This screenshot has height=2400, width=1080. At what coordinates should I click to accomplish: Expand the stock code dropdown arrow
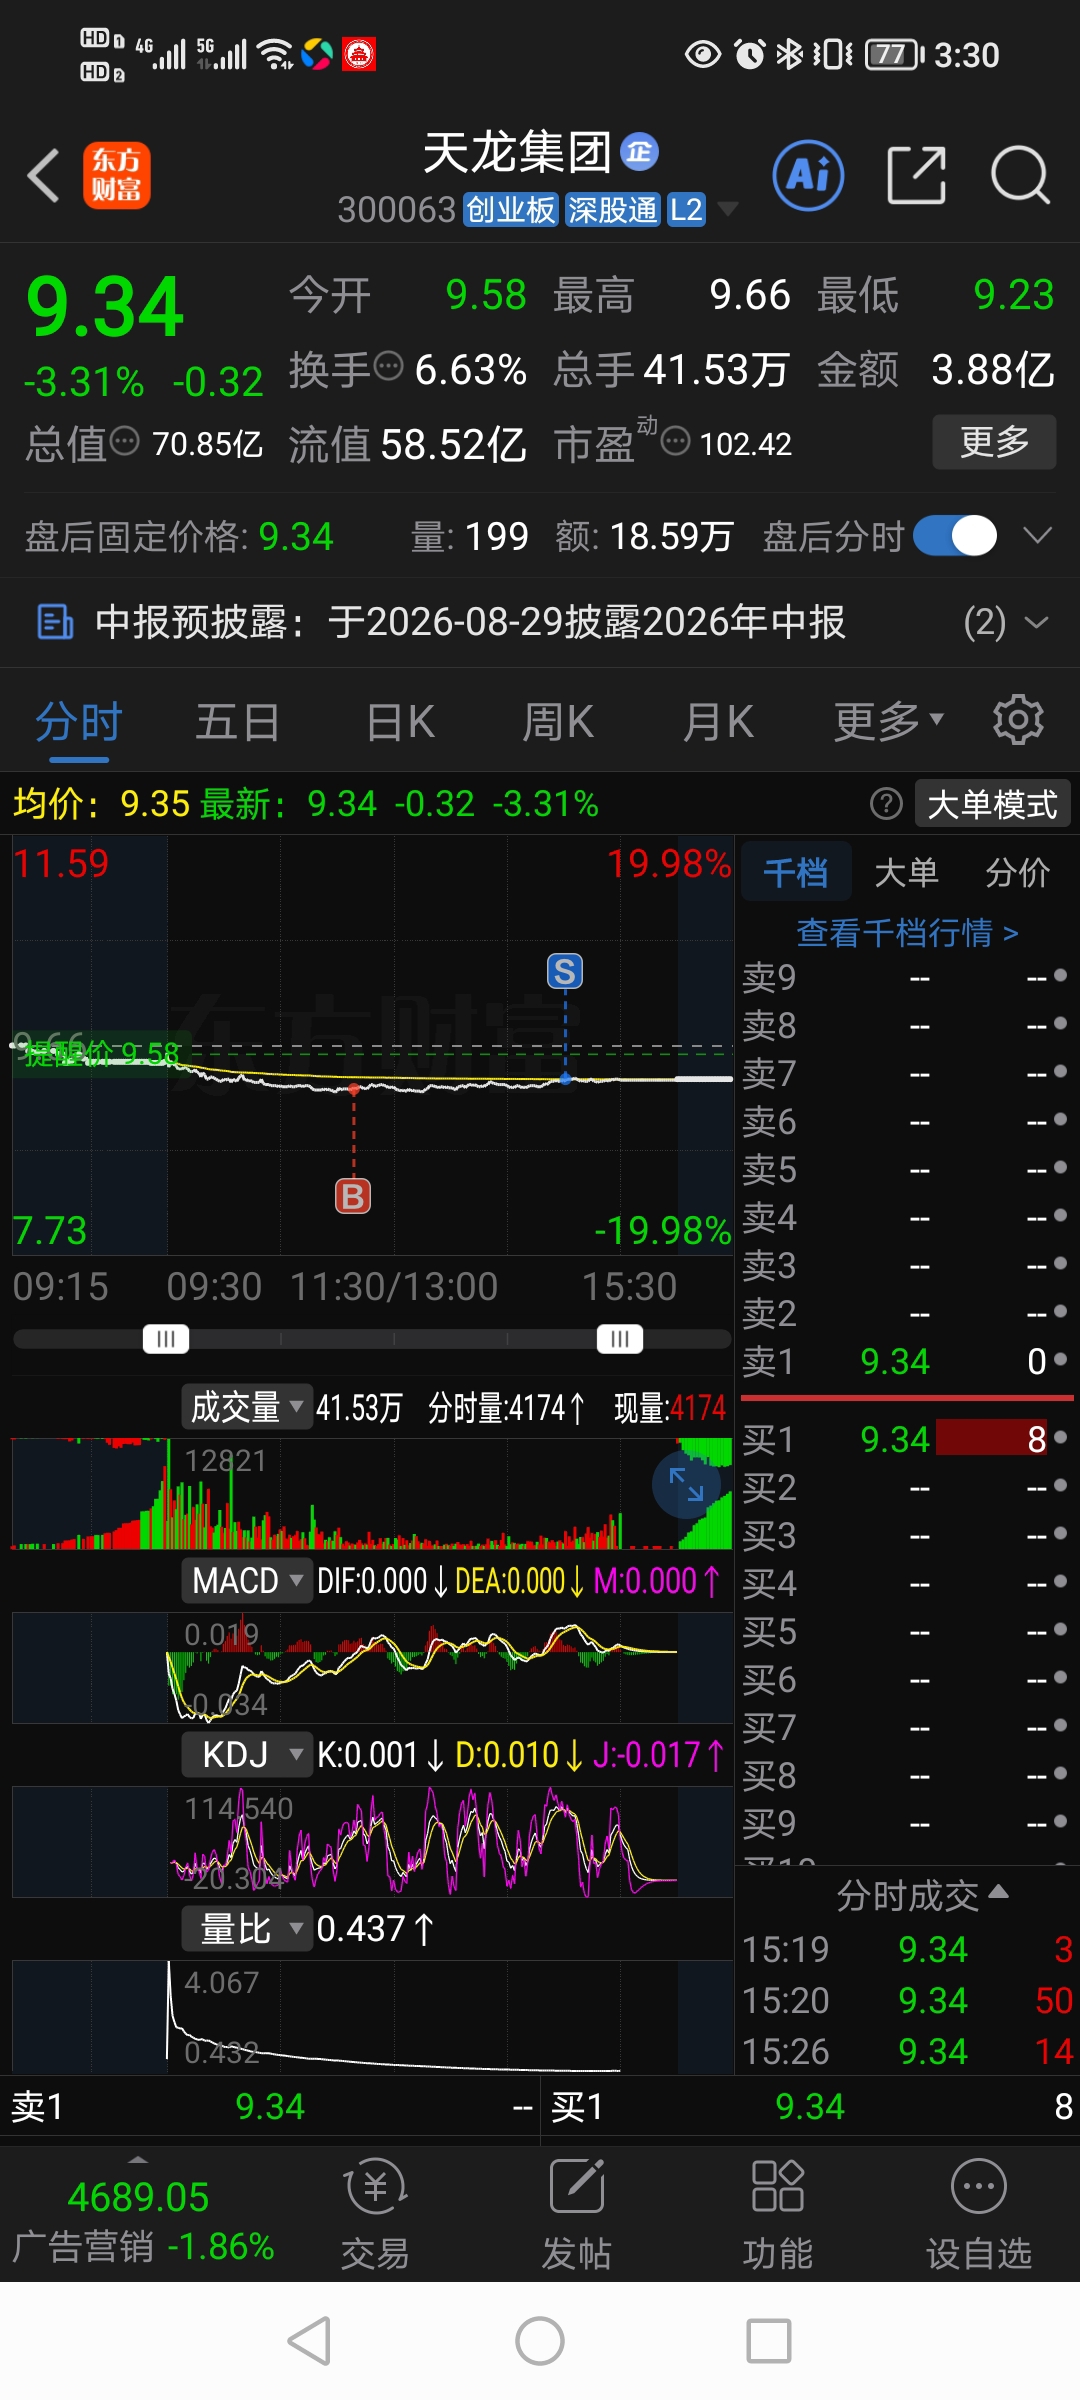[728, 209]
